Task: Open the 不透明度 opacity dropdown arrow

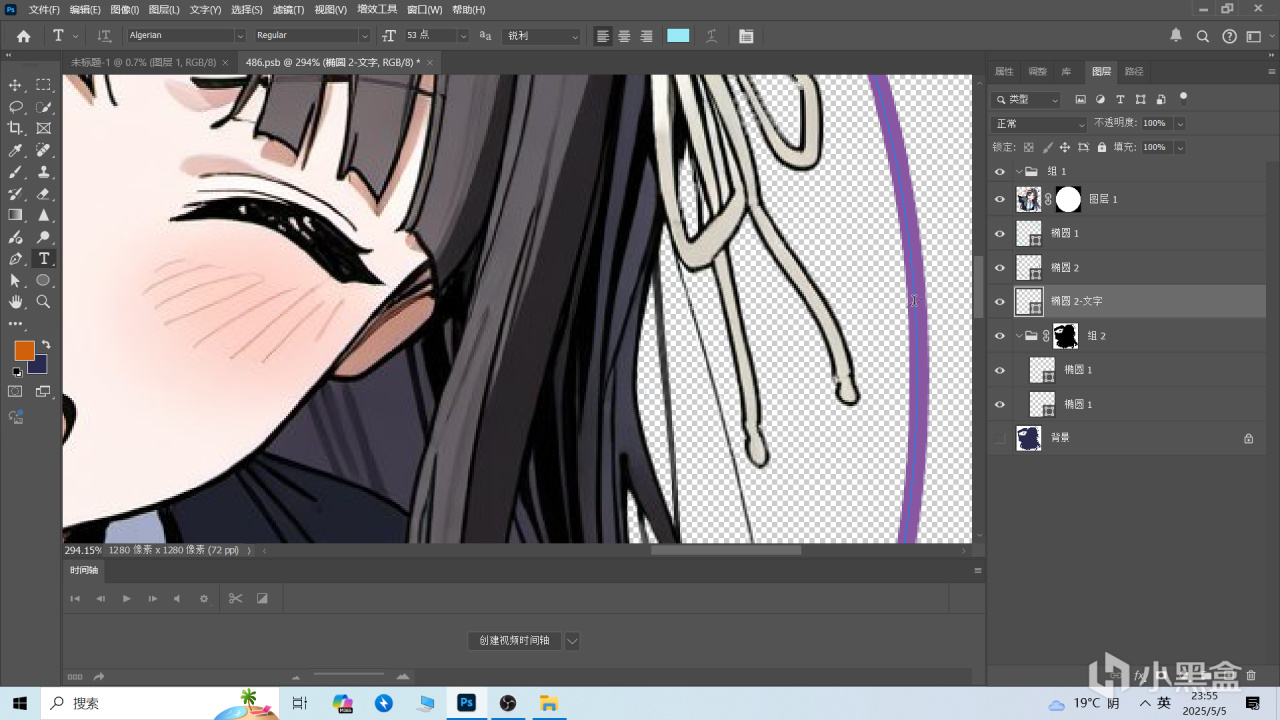Action: coord(1180,124)
